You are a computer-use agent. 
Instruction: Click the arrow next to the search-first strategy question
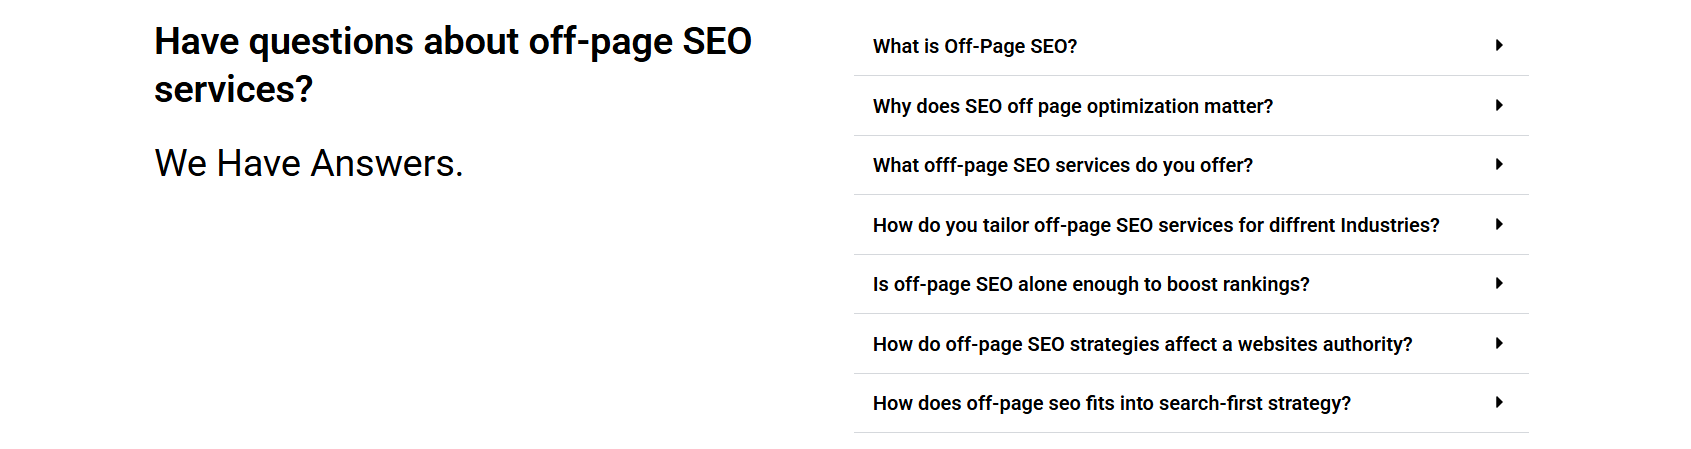[1499, 402]
